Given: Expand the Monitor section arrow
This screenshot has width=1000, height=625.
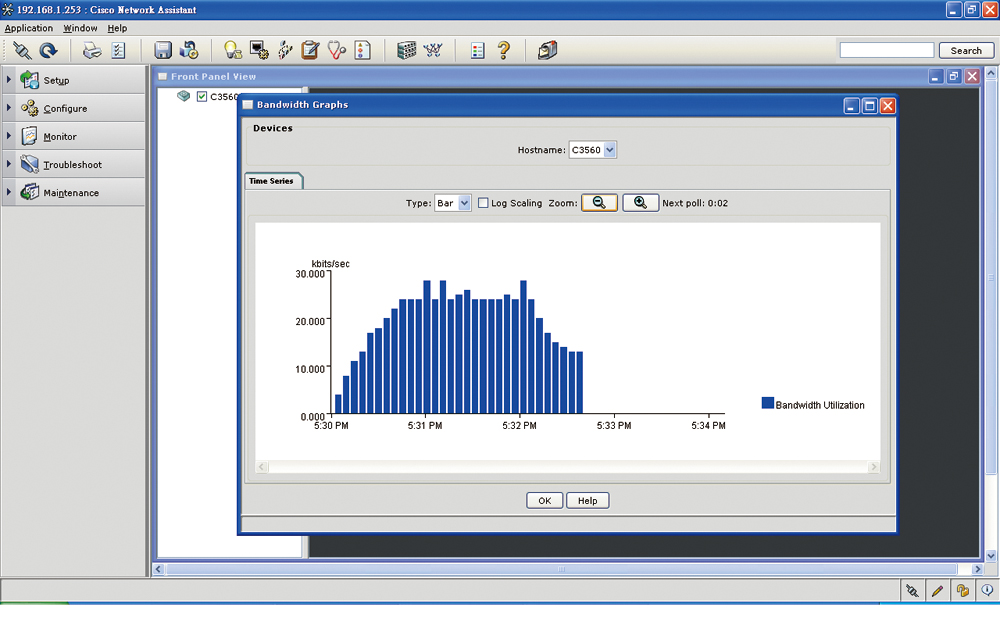Looking at the screenshot, I should pyautogui.click(x=9, y=136).
